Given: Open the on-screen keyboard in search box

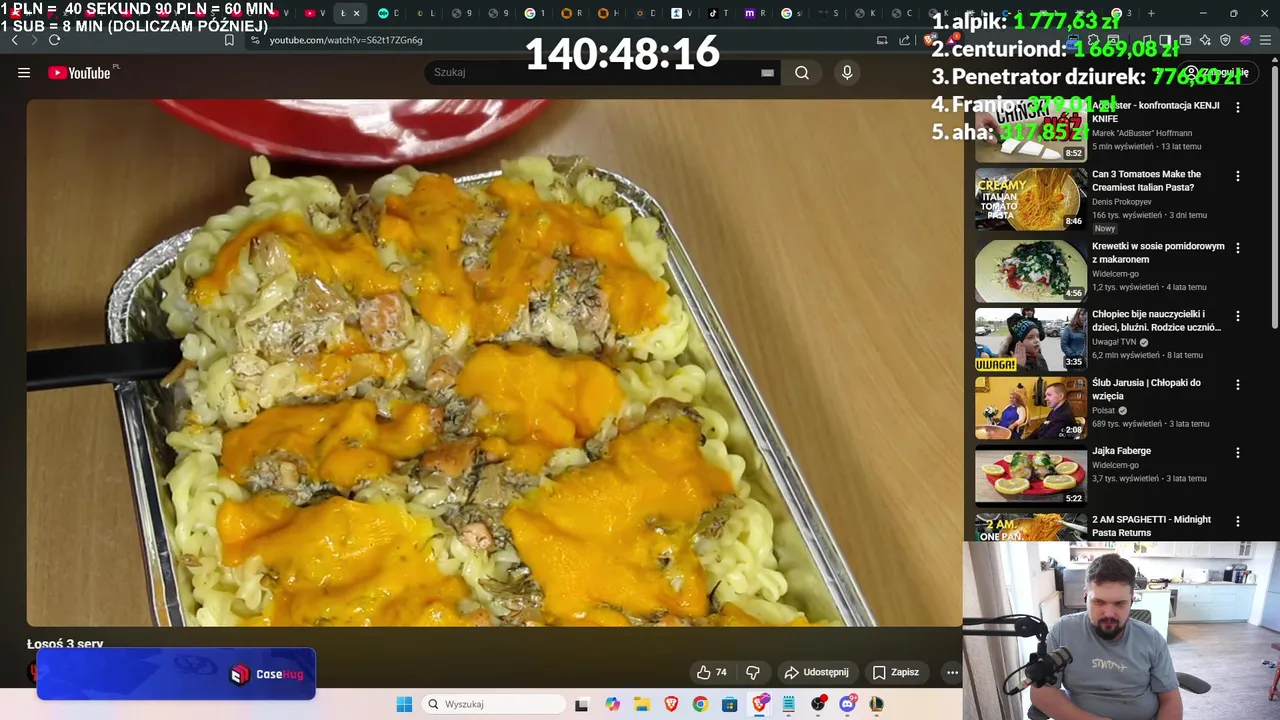Looking at the screenshot, I should 767,72.
